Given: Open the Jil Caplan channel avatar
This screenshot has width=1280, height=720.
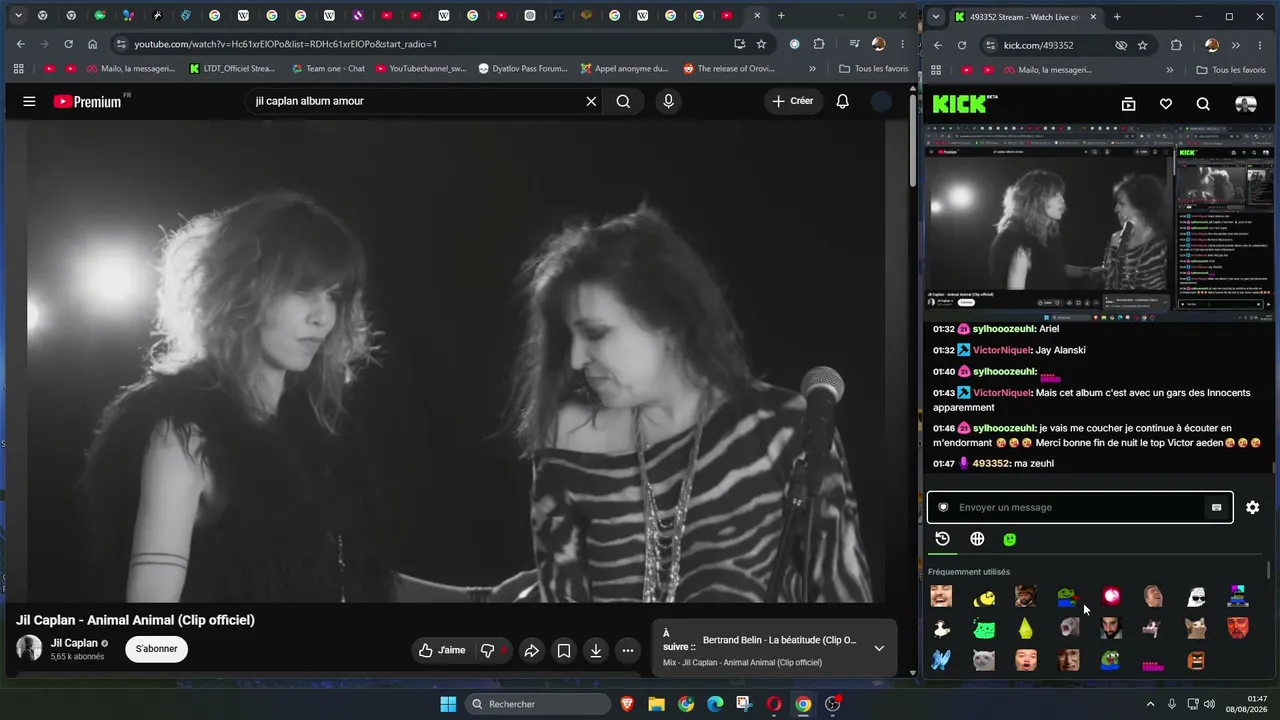Looking at the screenshot, I should pos(29,648).
